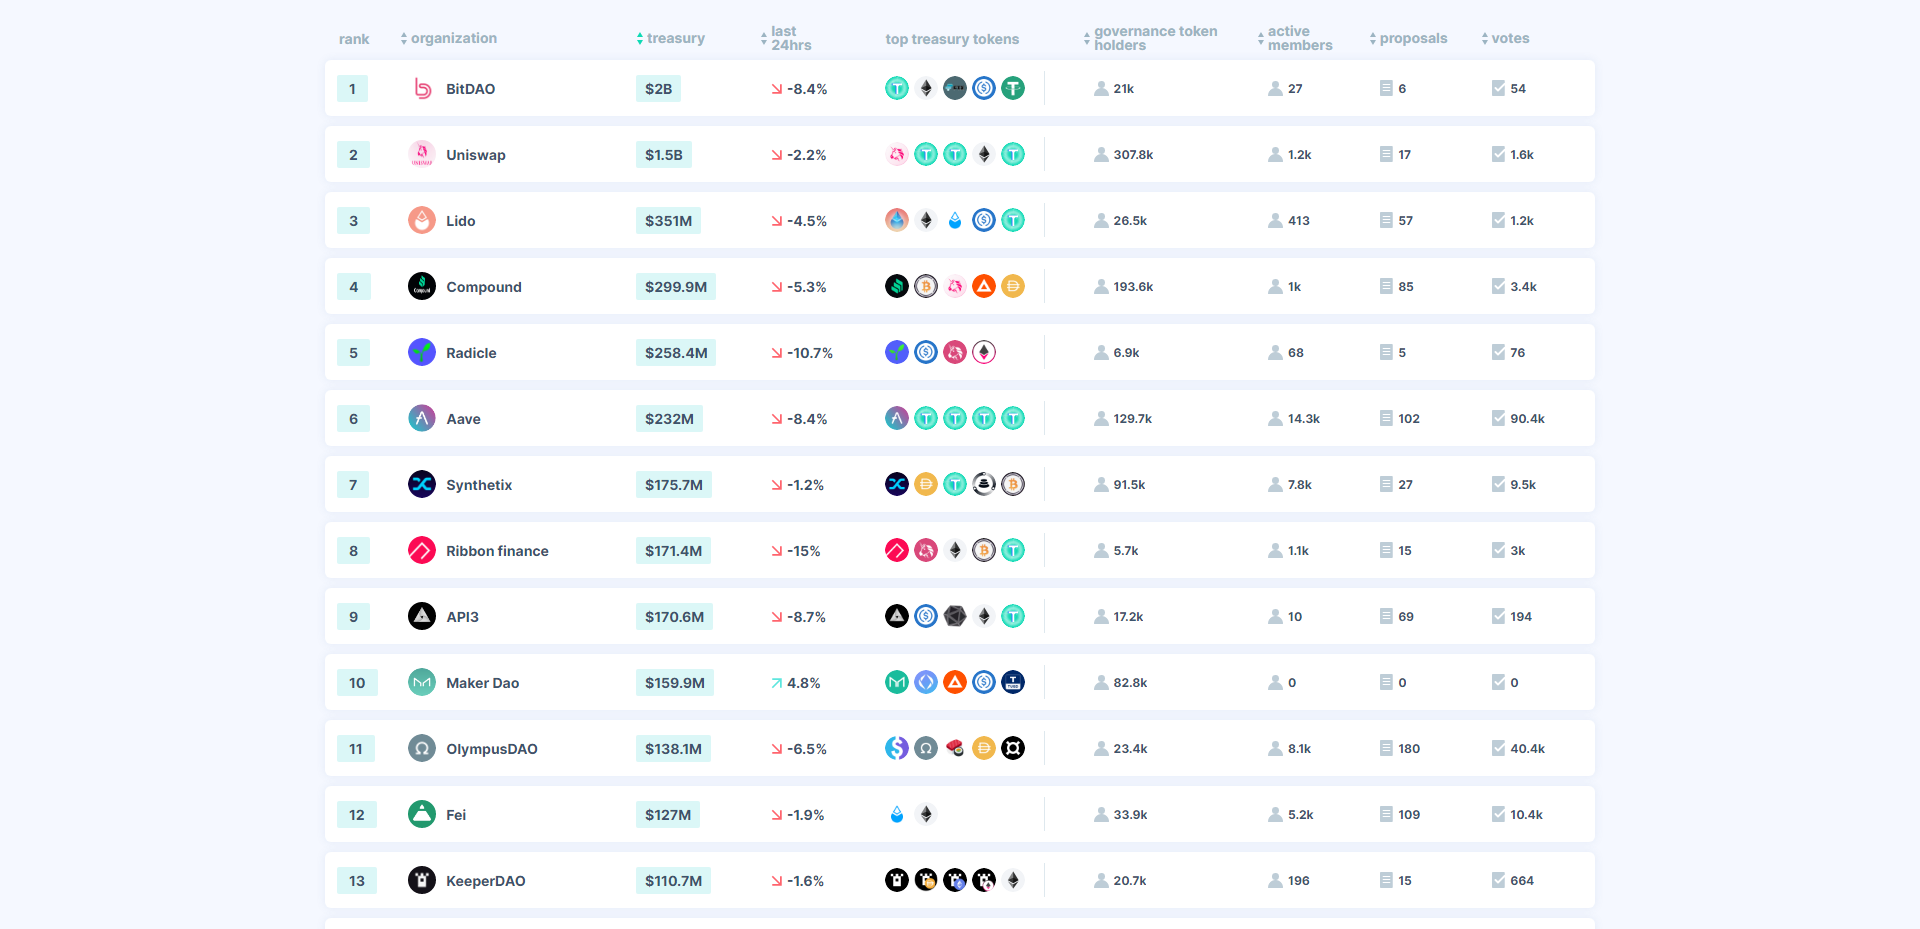This screenshot has width=1920, height=929.
Task: Click the Lido logo icon
Action: 421,220
